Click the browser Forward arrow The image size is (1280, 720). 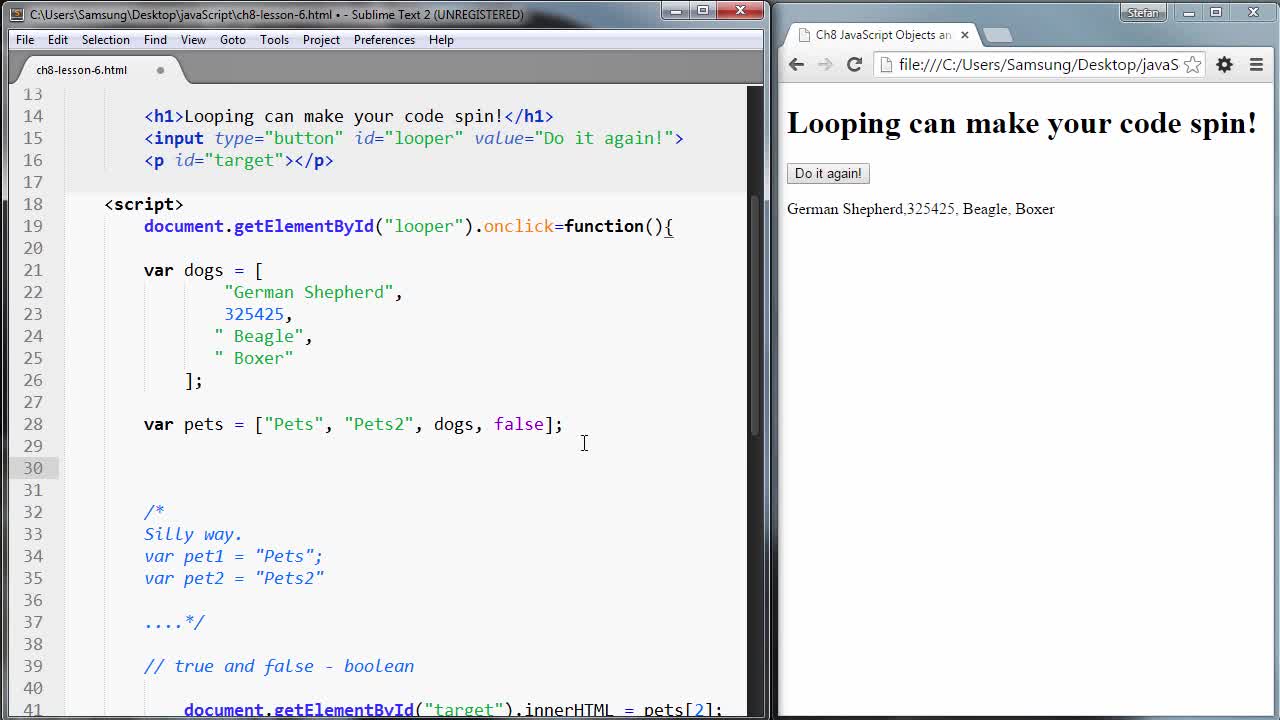[x=825, y=64]
